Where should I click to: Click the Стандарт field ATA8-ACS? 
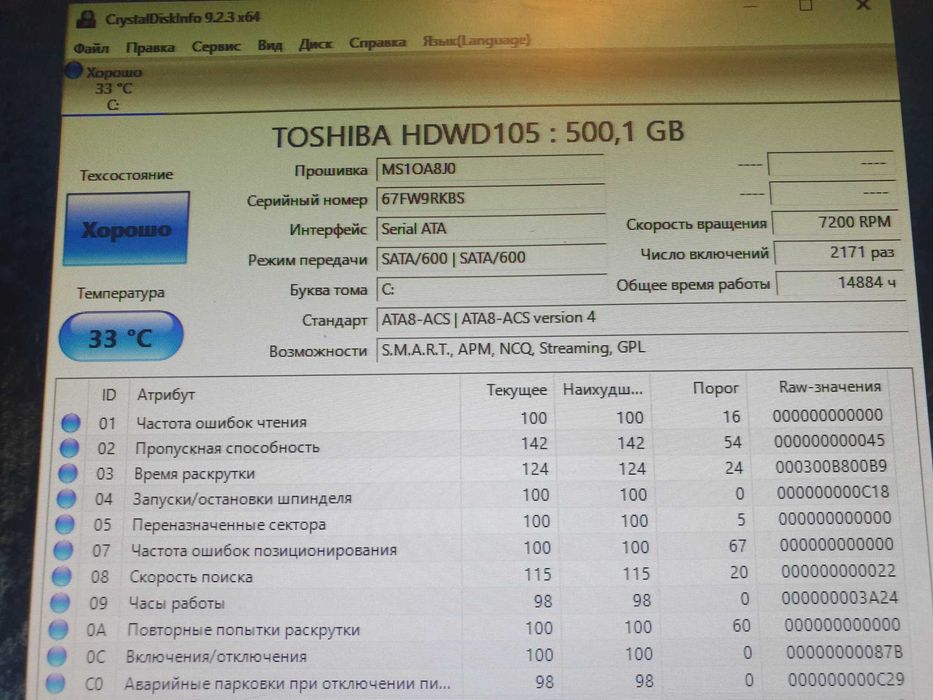pyautogui.click(x=641, y=318)
